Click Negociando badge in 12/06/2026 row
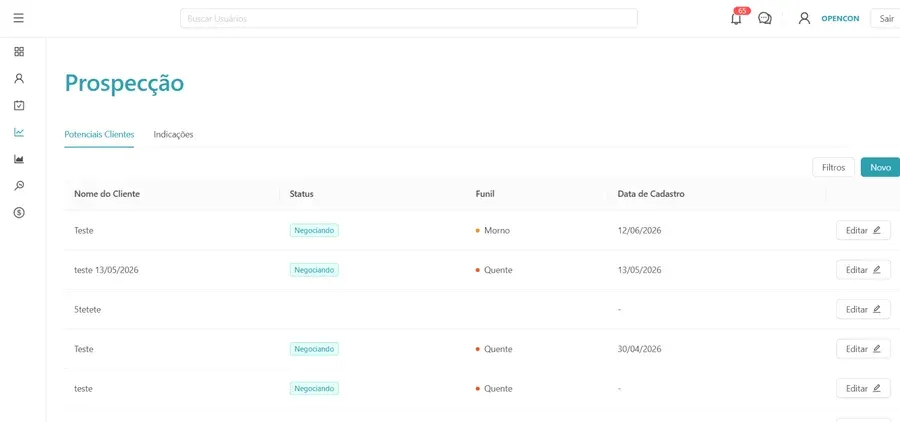This screenshot has height=422, width=900. tap(314, 230)
